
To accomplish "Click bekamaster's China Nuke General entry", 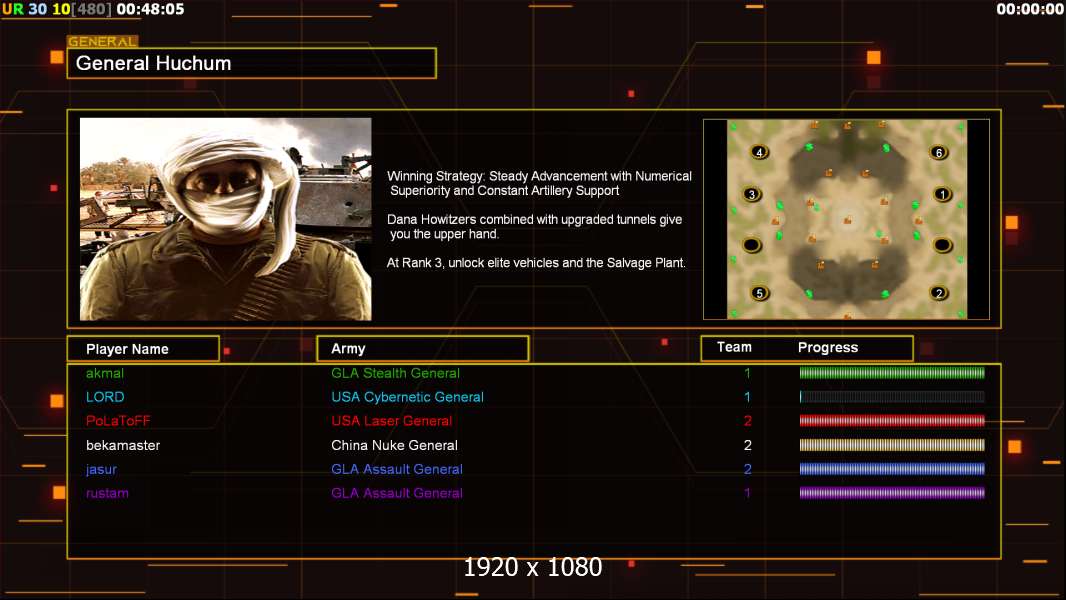I will [x=394, y=445].
